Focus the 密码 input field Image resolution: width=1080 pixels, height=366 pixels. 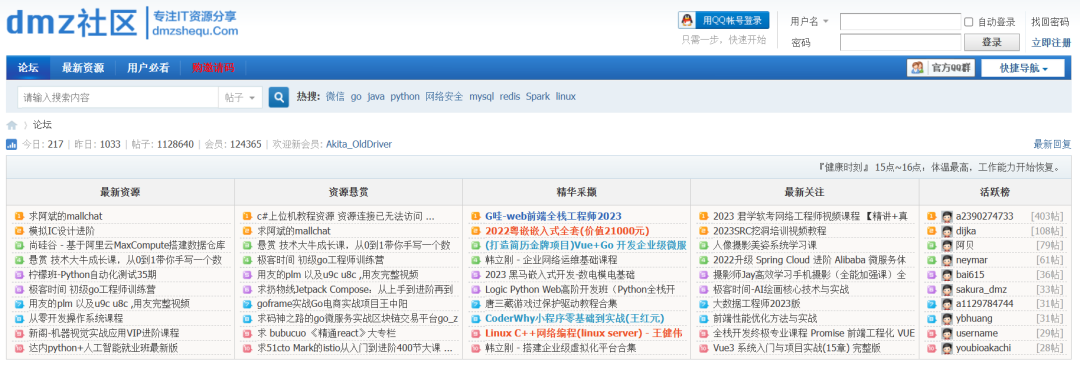[900, 42]
